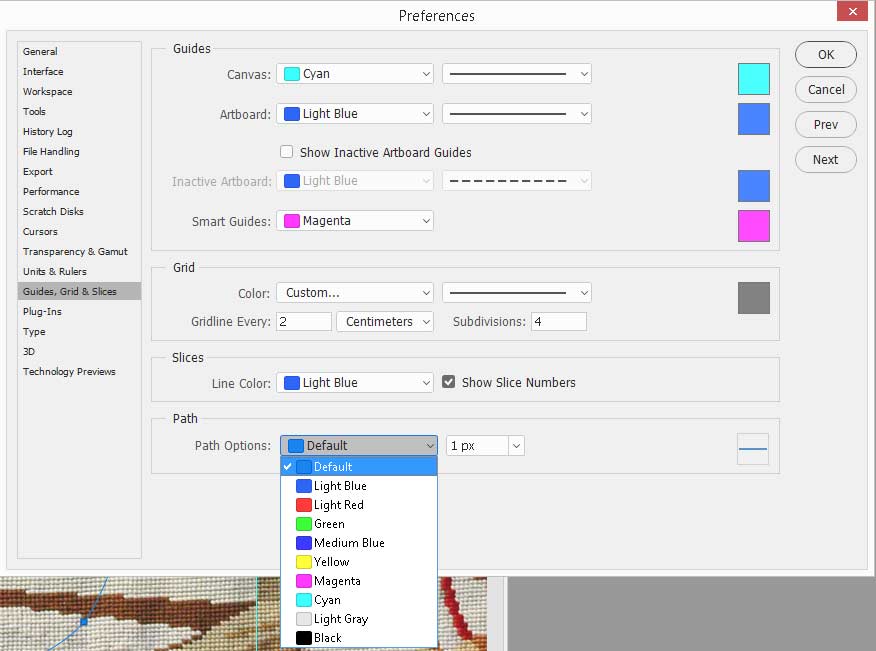
Task: Open the Slices Line Color dropdown
Action: (355, 383)
